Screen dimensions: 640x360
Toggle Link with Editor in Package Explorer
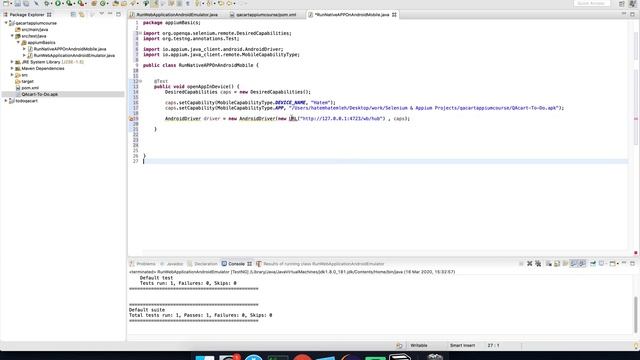(x=82, y=14)
